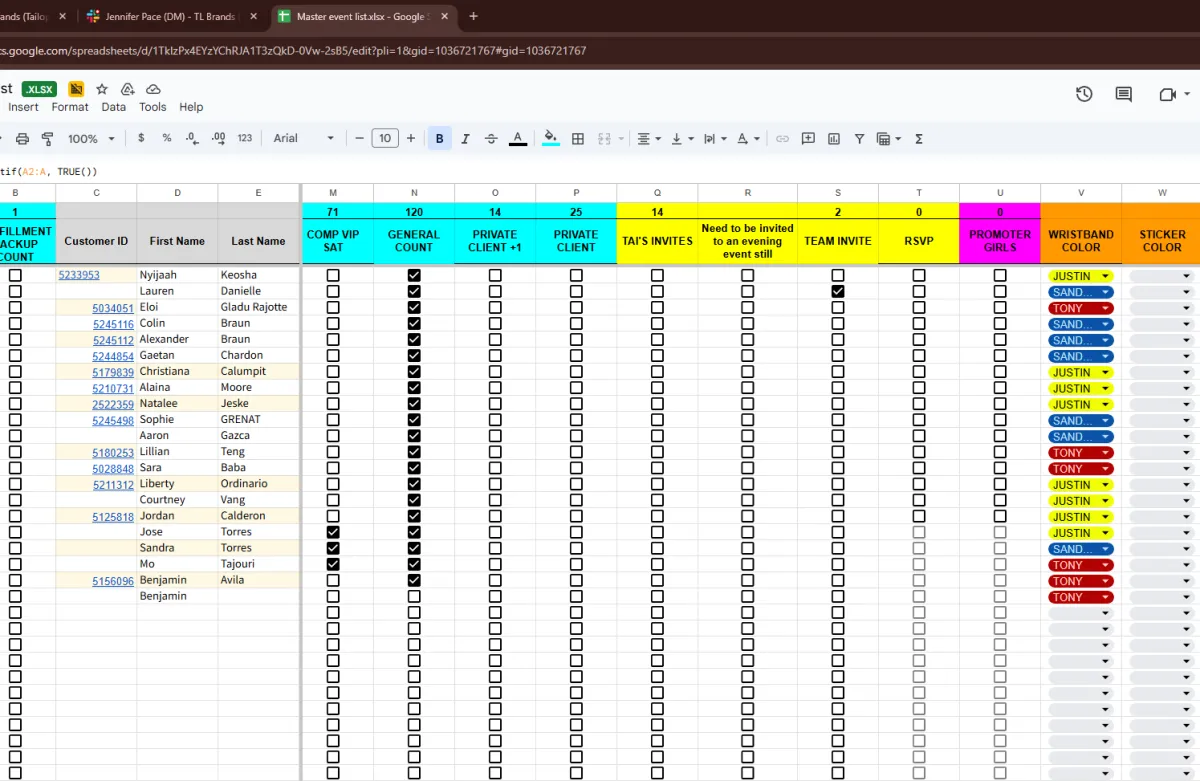This screenshot has height=781, width=1200.
Task: Uncheck Team Invite for Lauren Danielle
Action: tap(838, 291)
